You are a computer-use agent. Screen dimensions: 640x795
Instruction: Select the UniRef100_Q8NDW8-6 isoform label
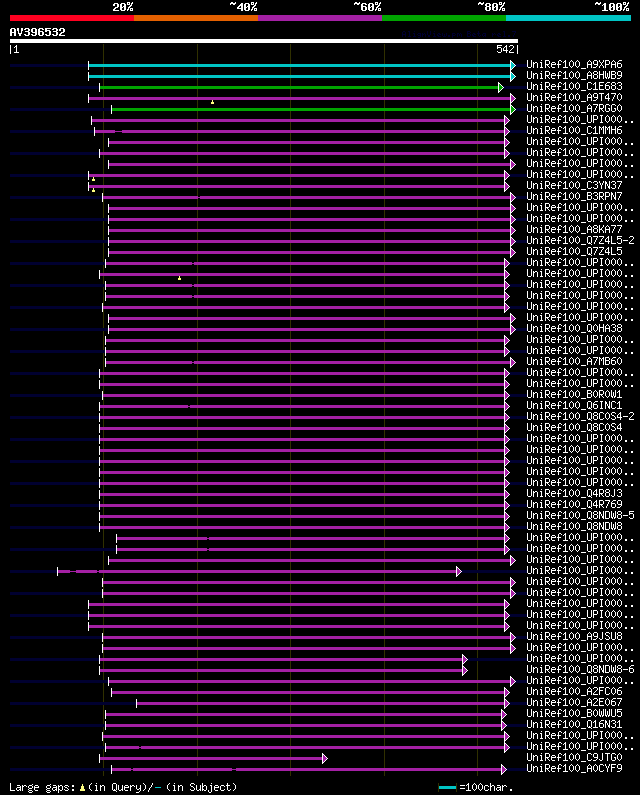[580, 669]
